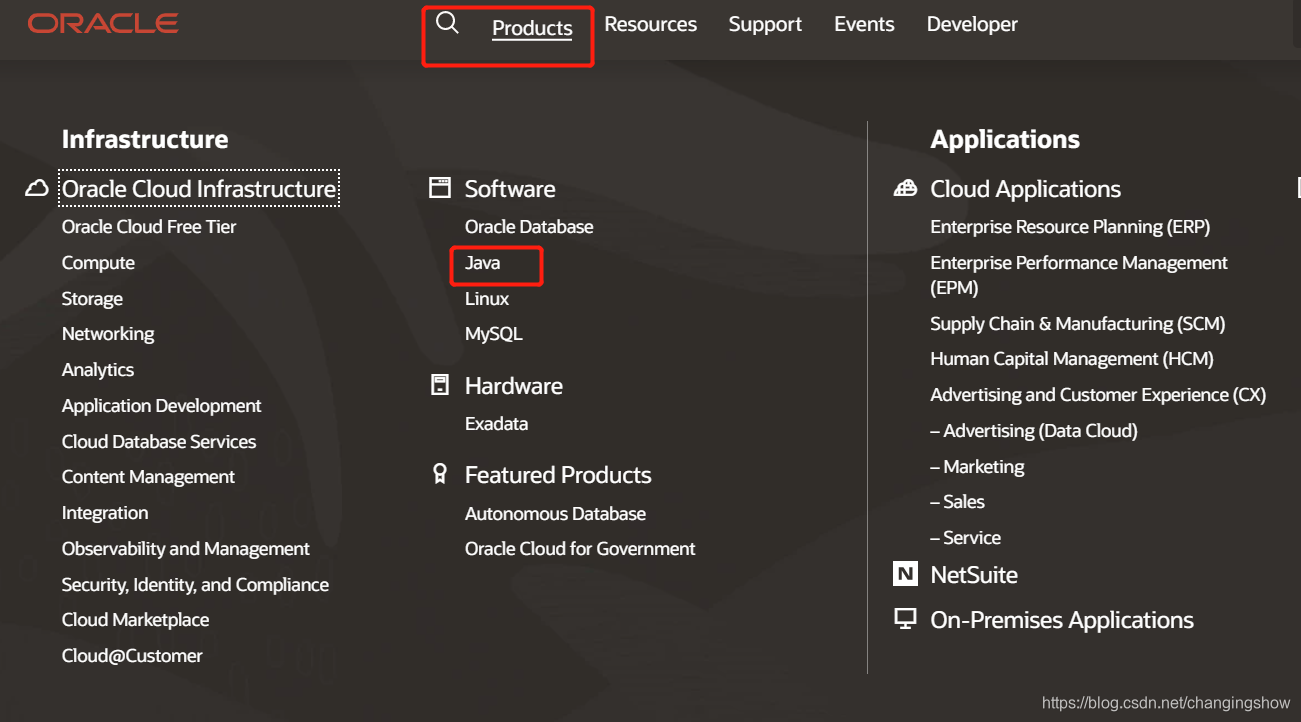Click the cloud icon beside Oracle Cloud Infrastructure
This screenshot has height=722, width=1301.
tap(37, 188)
